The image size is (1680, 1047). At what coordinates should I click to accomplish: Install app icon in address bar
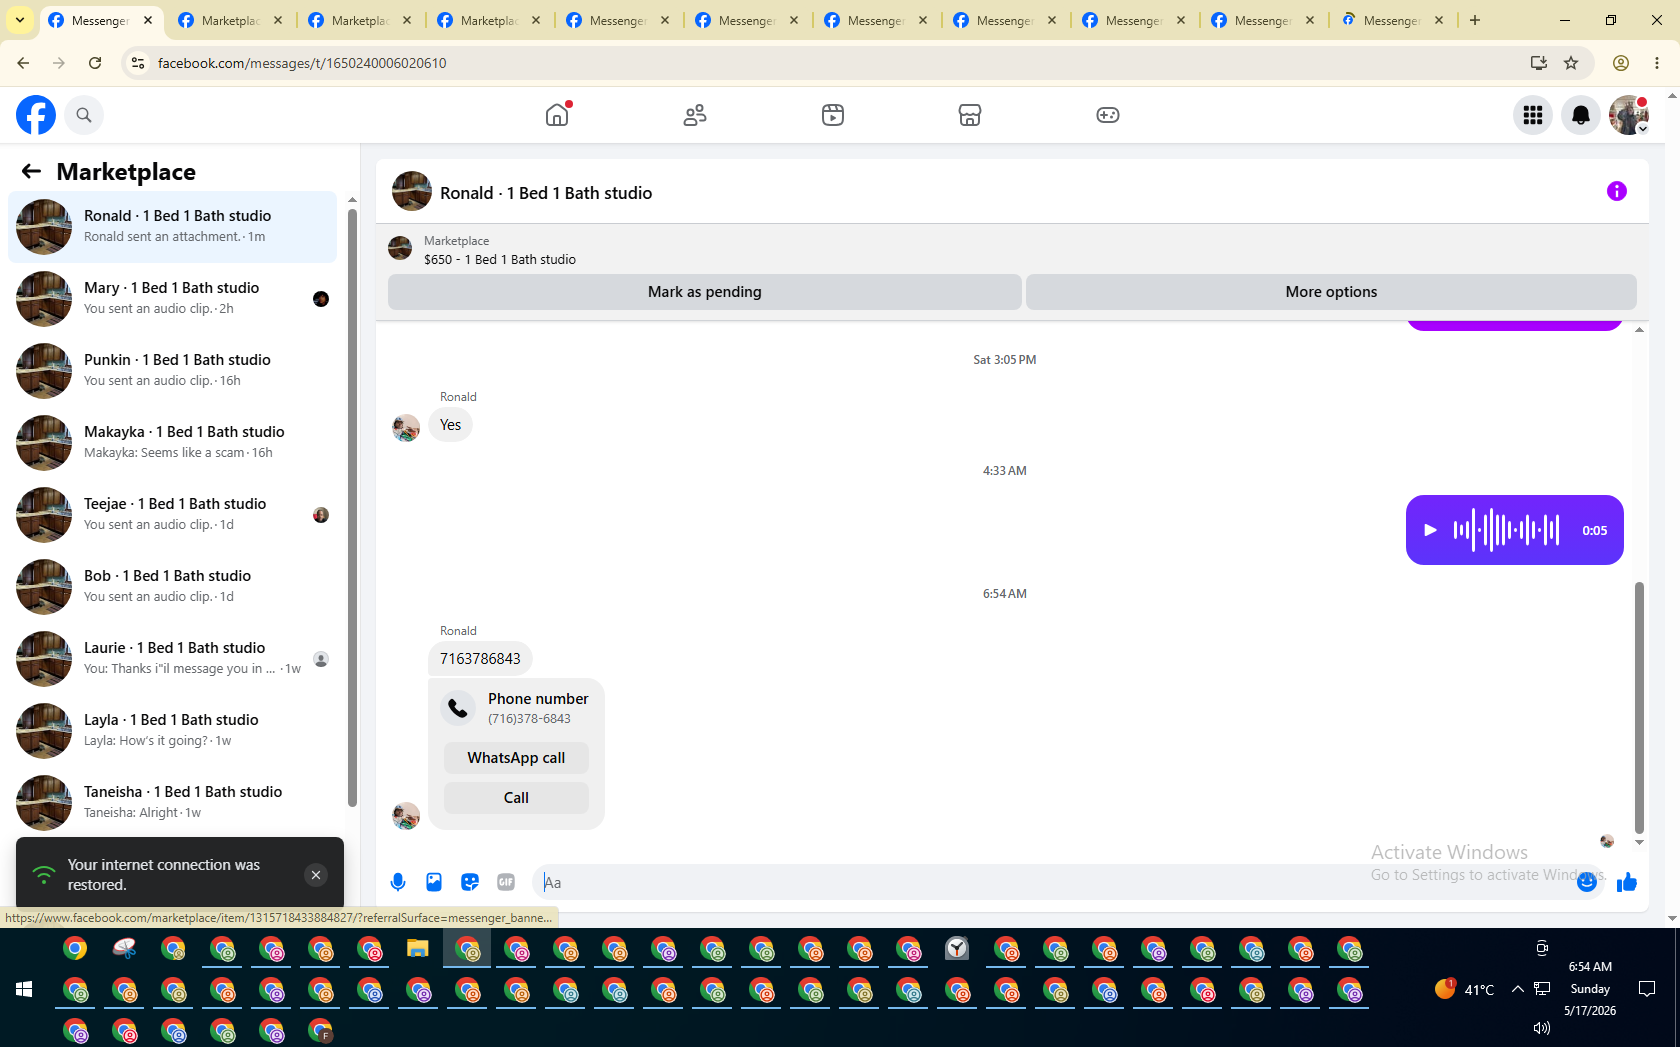tap(1539, 63)
